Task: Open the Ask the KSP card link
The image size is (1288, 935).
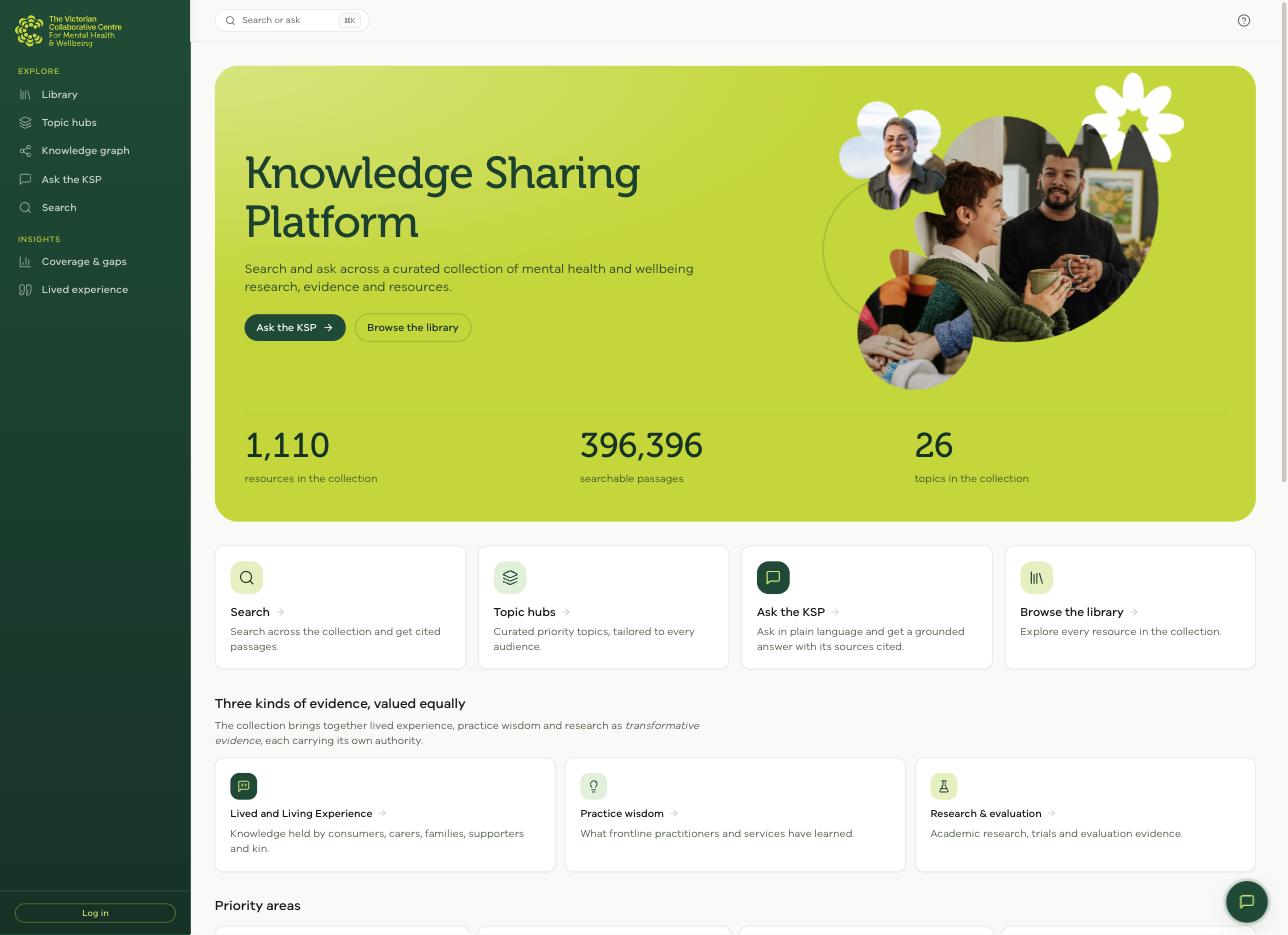Action: [867, 607]
